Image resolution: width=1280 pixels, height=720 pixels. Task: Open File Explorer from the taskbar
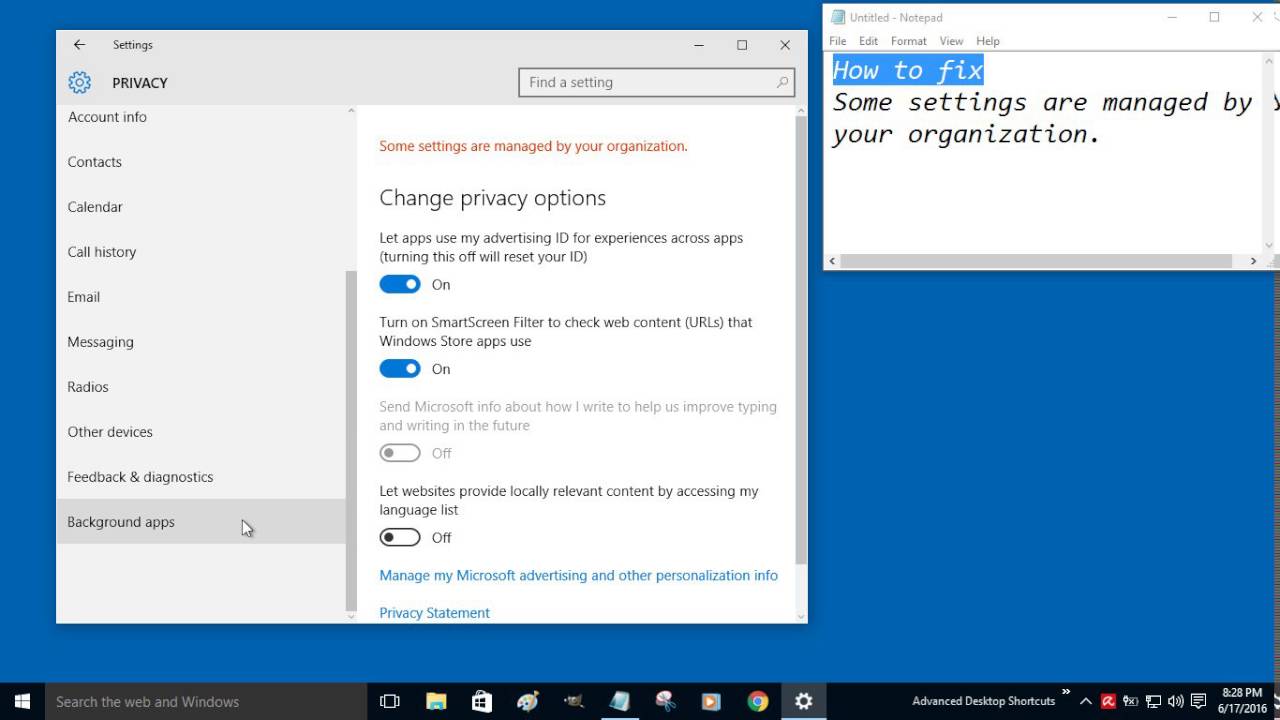click(x=436, y=701)
